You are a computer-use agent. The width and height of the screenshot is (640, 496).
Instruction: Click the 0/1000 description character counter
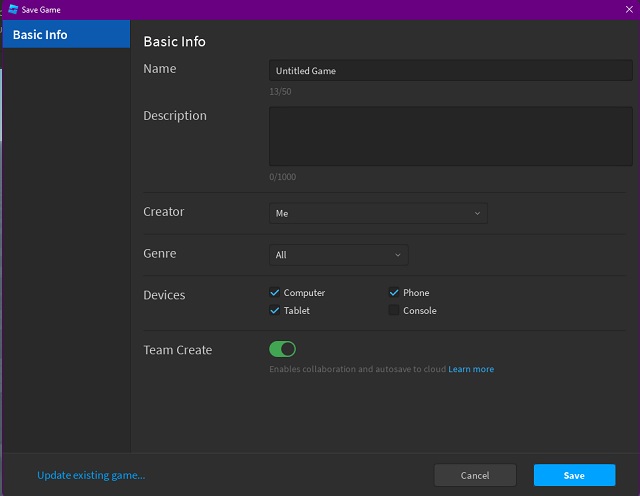click(x=282, y=177)
